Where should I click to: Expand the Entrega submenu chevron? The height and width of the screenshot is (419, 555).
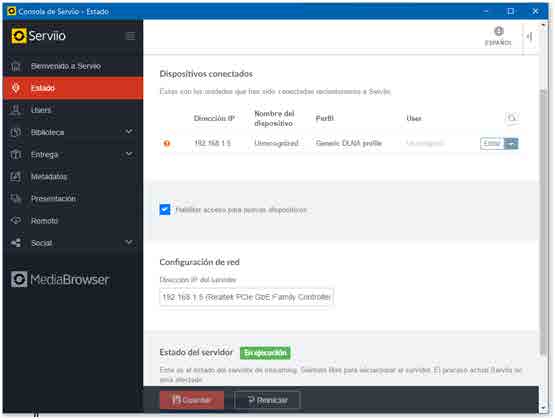[129, 154]
